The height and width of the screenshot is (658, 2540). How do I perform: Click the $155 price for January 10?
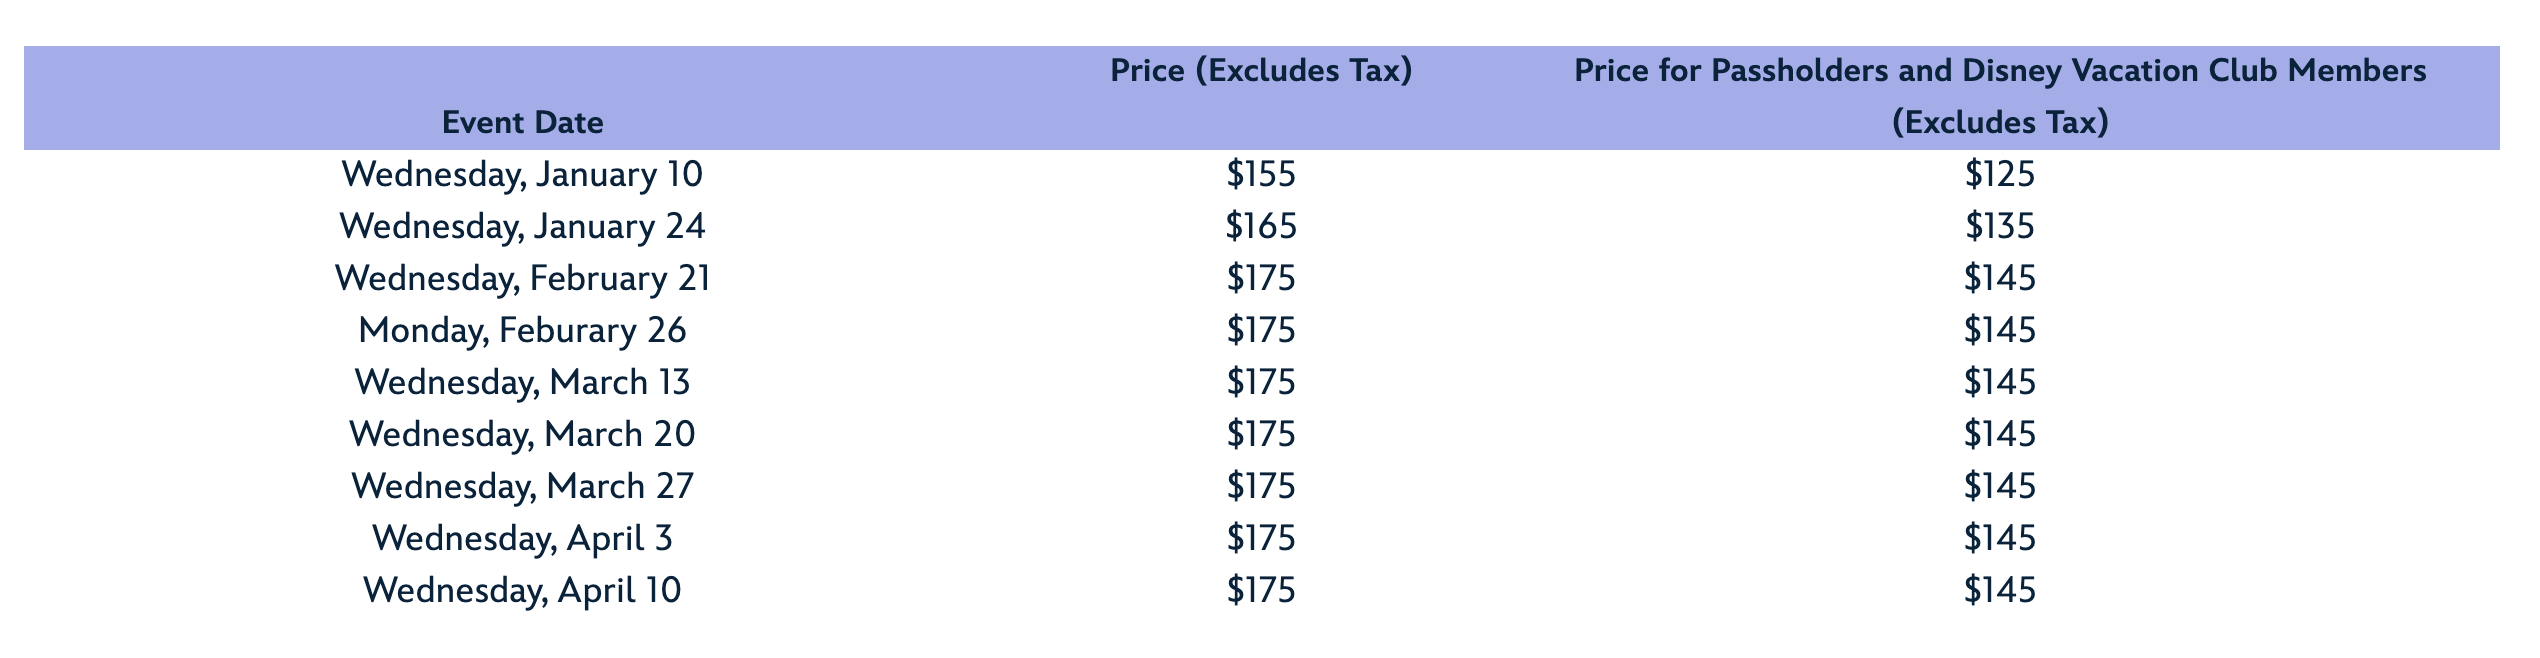coord(1261,175)
